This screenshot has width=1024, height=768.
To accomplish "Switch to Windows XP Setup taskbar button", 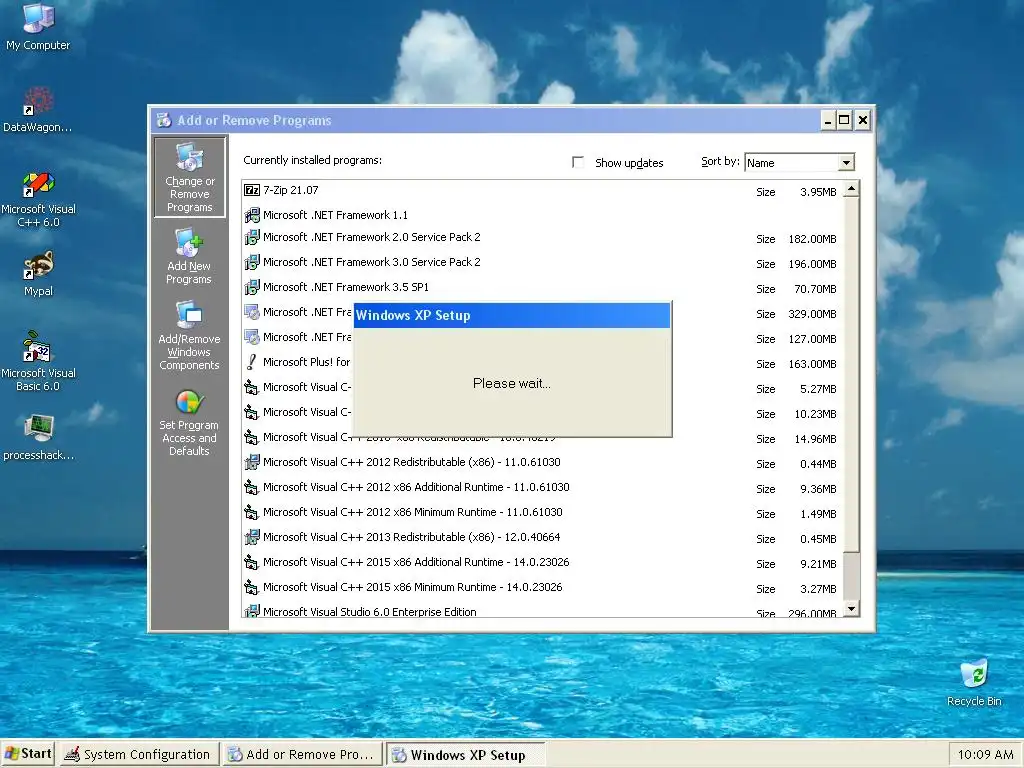I will click(x=465, y=755).
